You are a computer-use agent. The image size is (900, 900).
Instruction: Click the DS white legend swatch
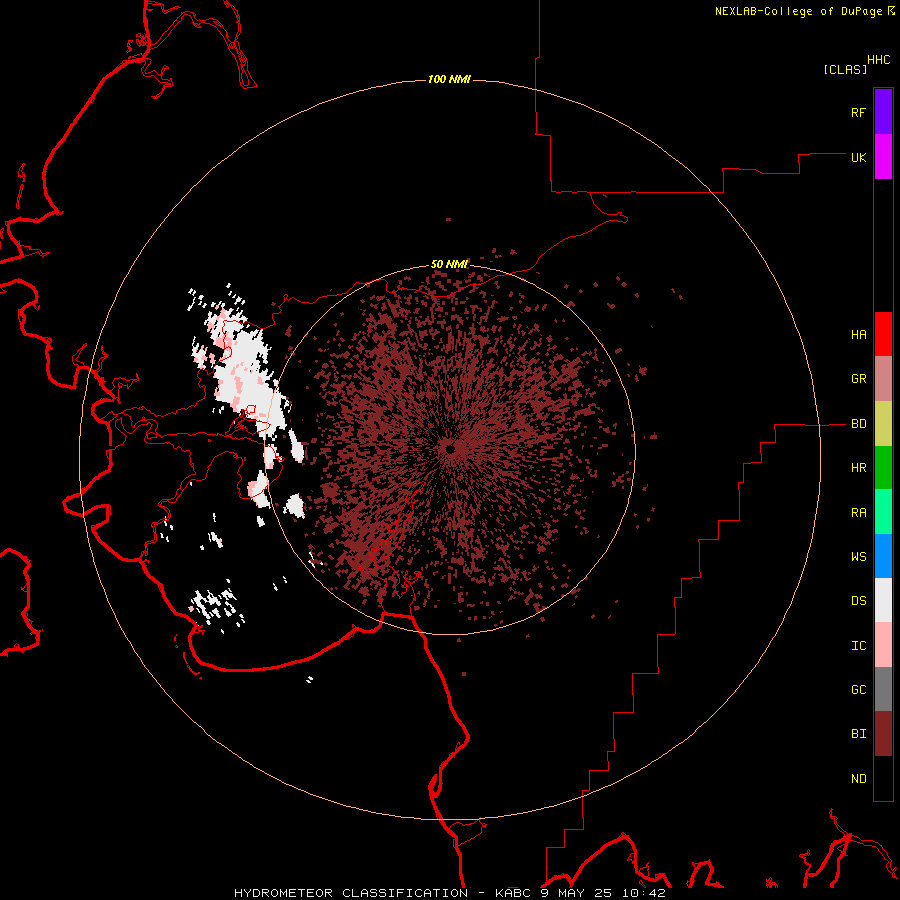pyautogui.click(x=883, y=600)
